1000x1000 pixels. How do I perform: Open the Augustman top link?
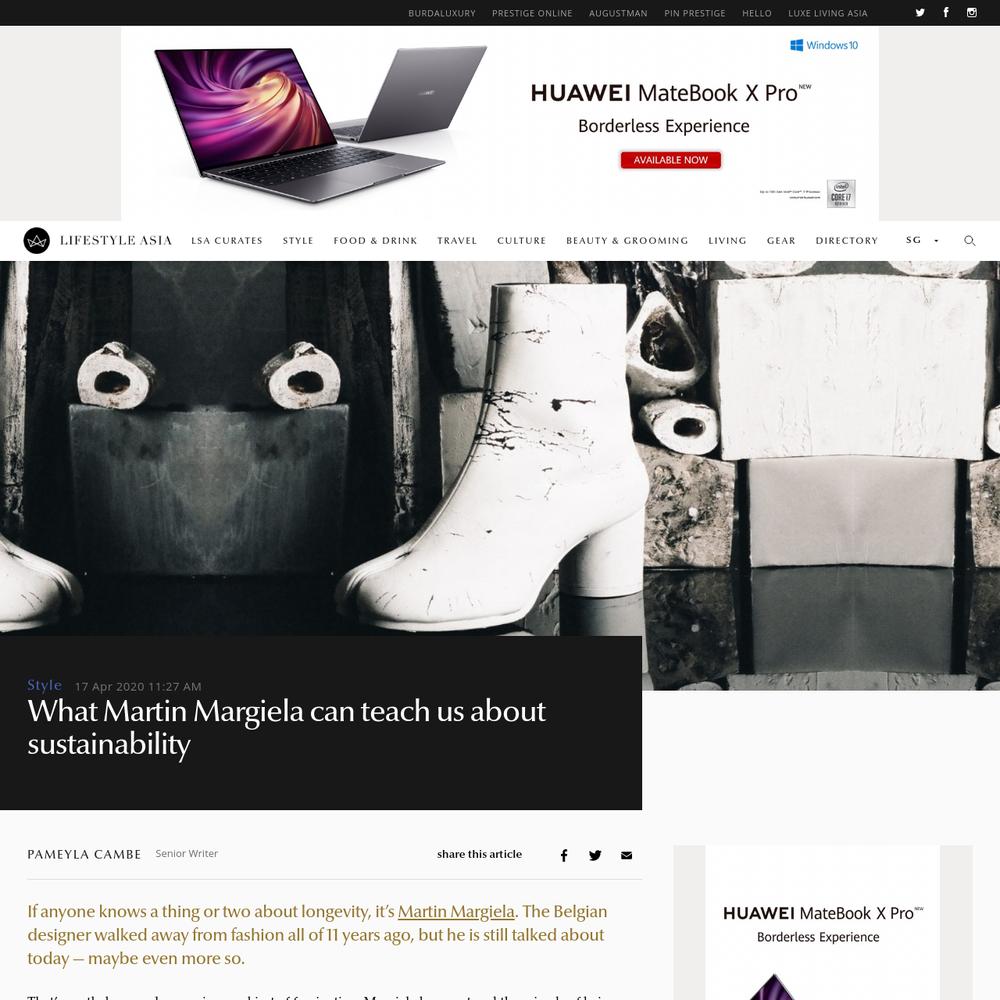[618, 13]
